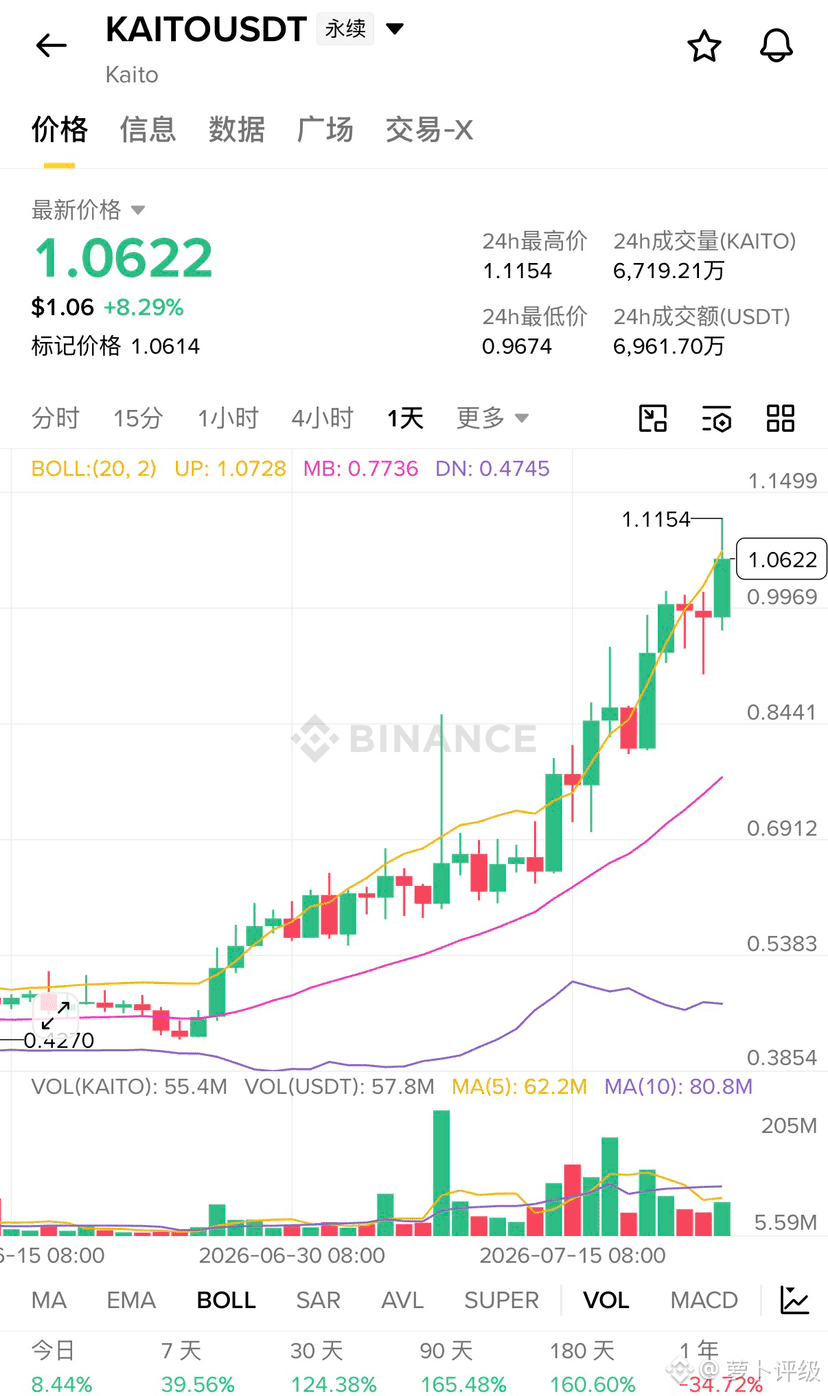Select the 15分 chart interval

[137, 418]
